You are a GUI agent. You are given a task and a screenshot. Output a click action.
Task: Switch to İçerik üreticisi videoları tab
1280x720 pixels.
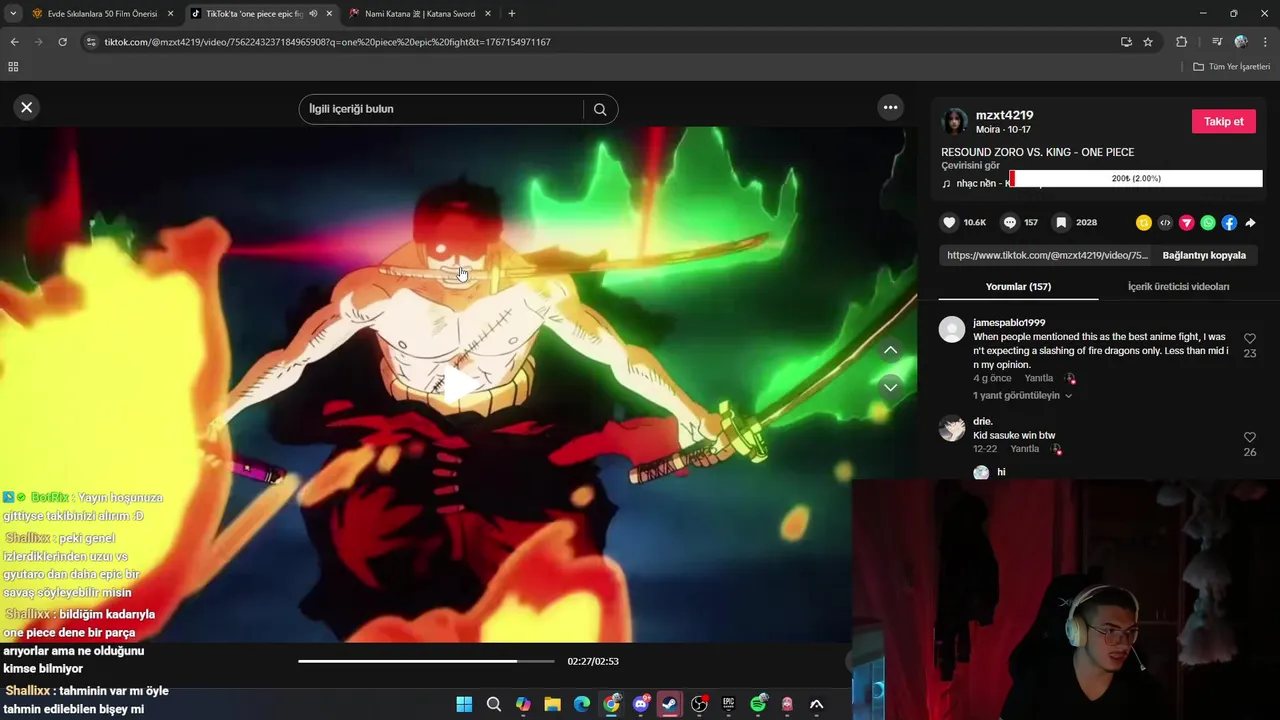coord(1178,287)
